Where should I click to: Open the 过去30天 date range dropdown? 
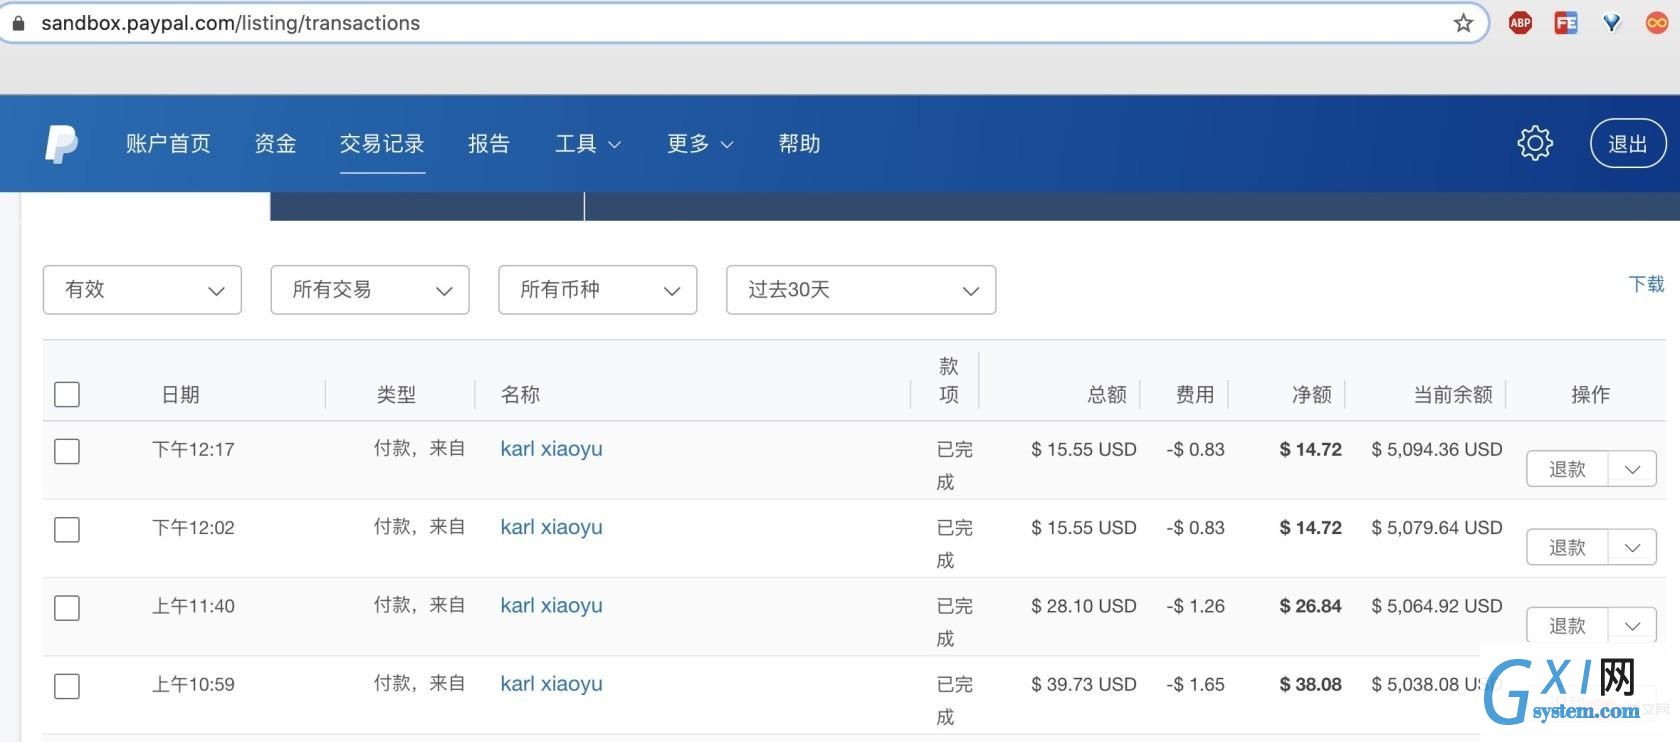click(861, 290)
